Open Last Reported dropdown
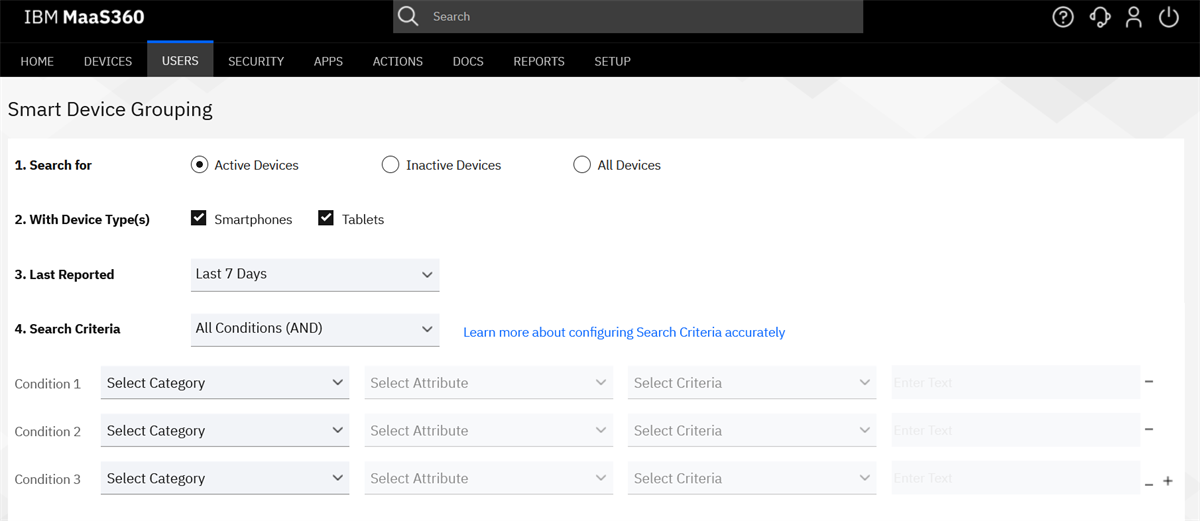The image size is (1200, 521). pos(315,274)
